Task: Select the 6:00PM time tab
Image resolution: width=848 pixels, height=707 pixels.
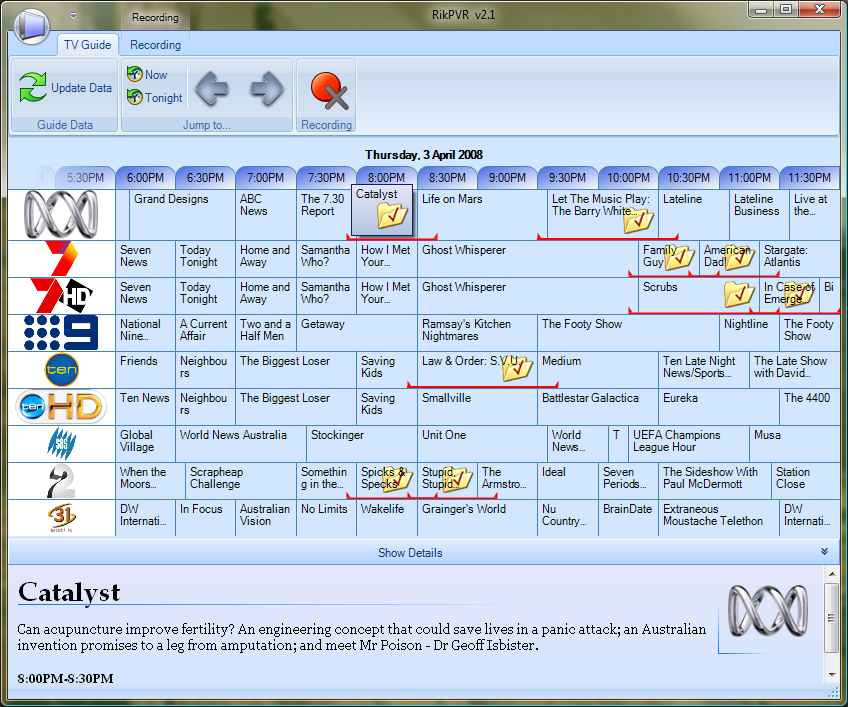Action: click(145, 177)
